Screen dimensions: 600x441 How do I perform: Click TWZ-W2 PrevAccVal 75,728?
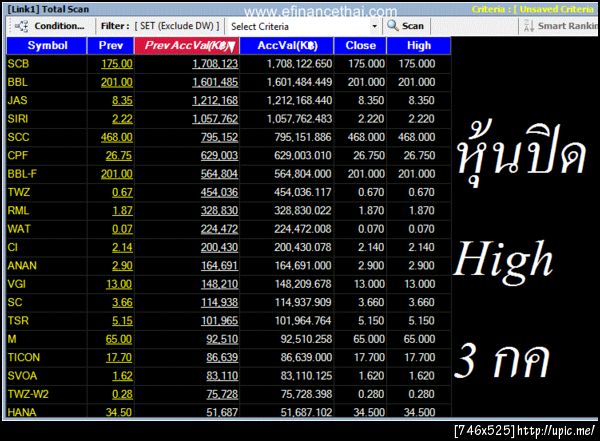[222, 394]
